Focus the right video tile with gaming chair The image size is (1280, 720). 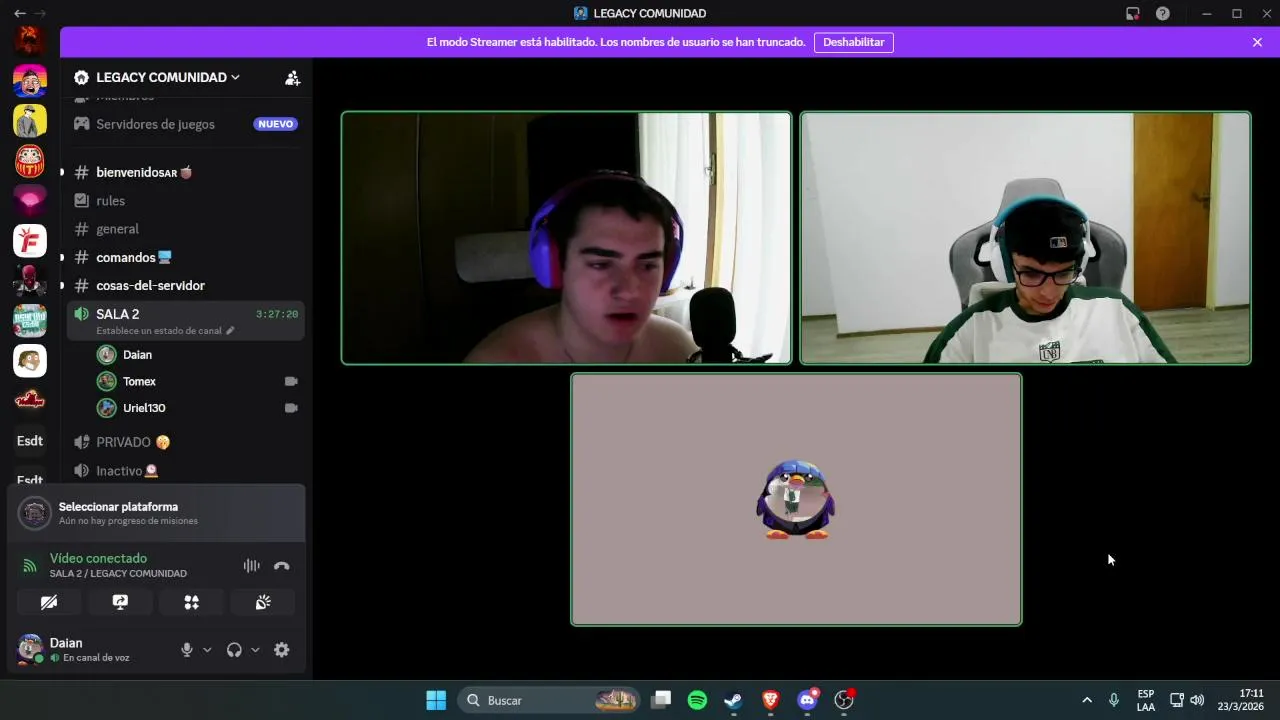click(x=1026, y=238)
